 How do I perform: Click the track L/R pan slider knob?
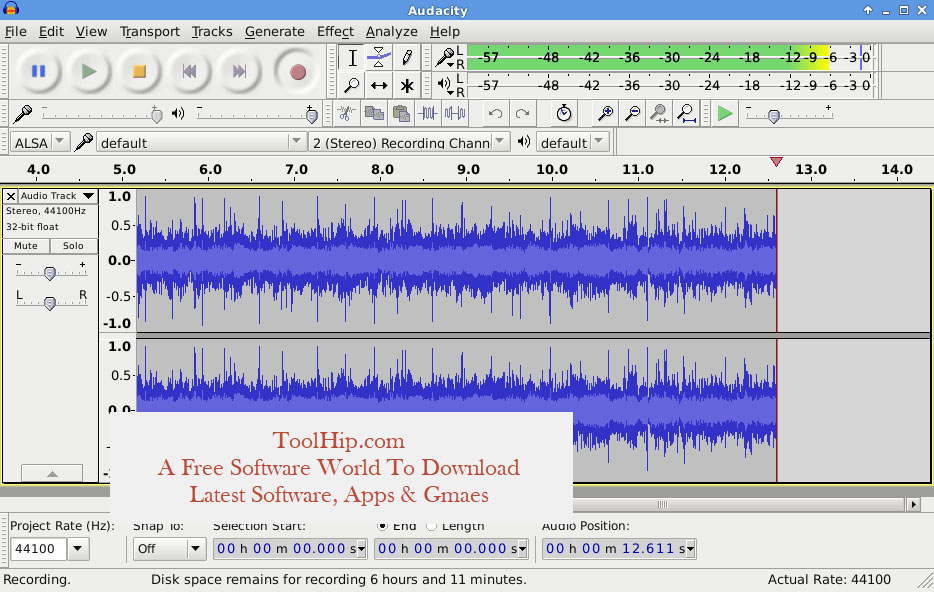coord(50,303)
